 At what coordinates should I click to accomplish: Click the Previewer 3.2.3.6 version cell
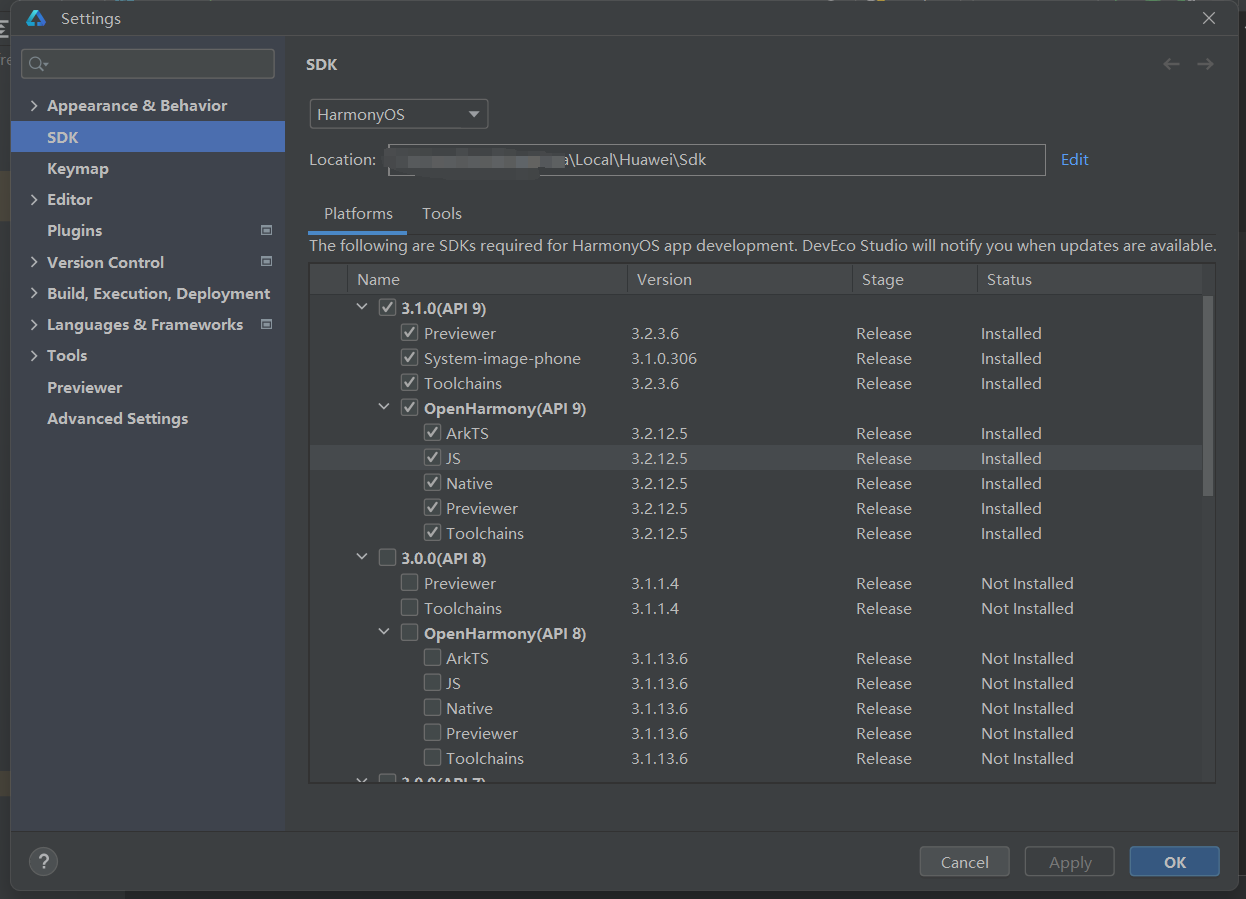655,333
